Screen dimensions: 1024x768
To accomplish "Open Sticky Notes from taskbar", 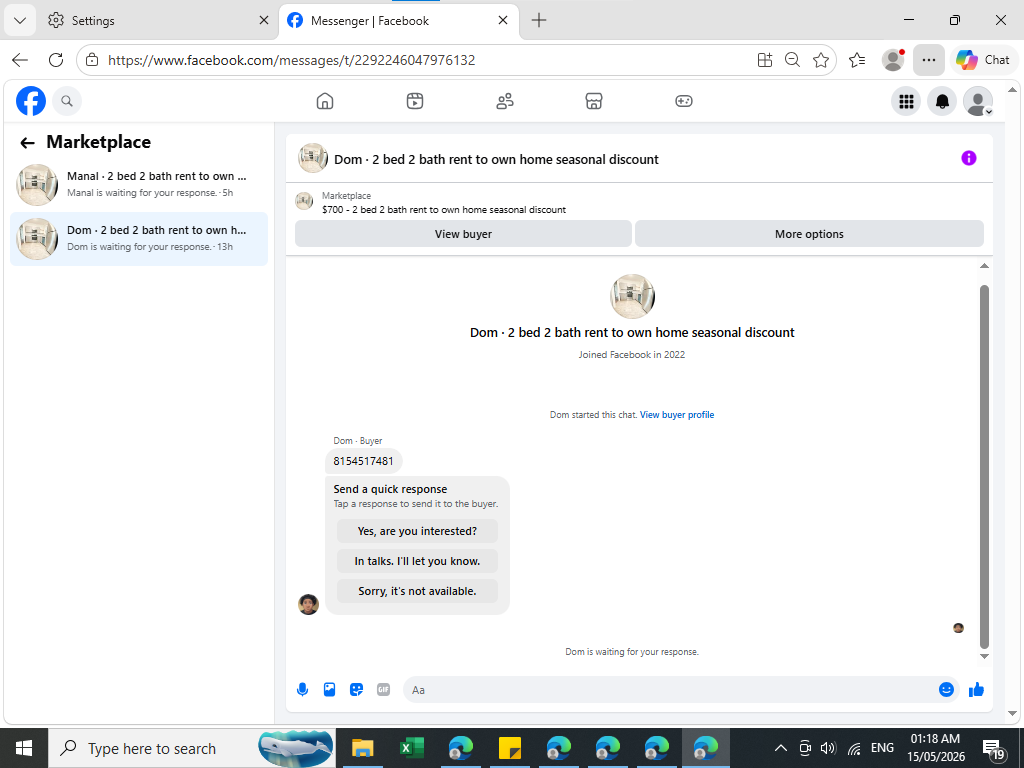I will (509, 748).
